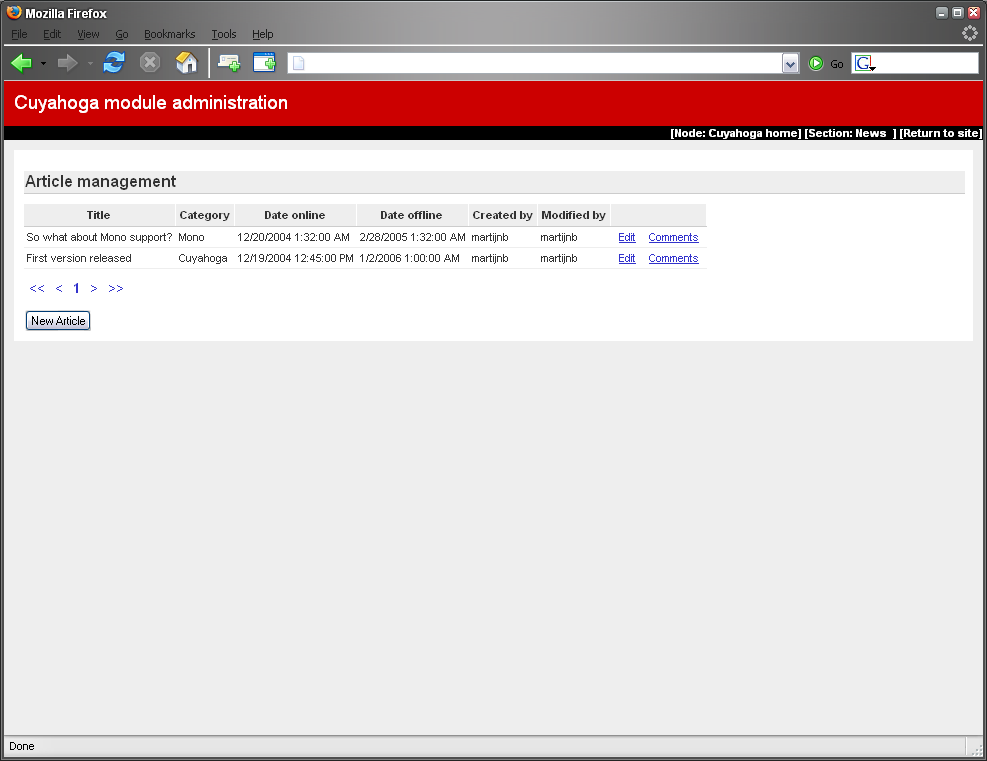Close the Firefox window

click(x=973, y=13)
